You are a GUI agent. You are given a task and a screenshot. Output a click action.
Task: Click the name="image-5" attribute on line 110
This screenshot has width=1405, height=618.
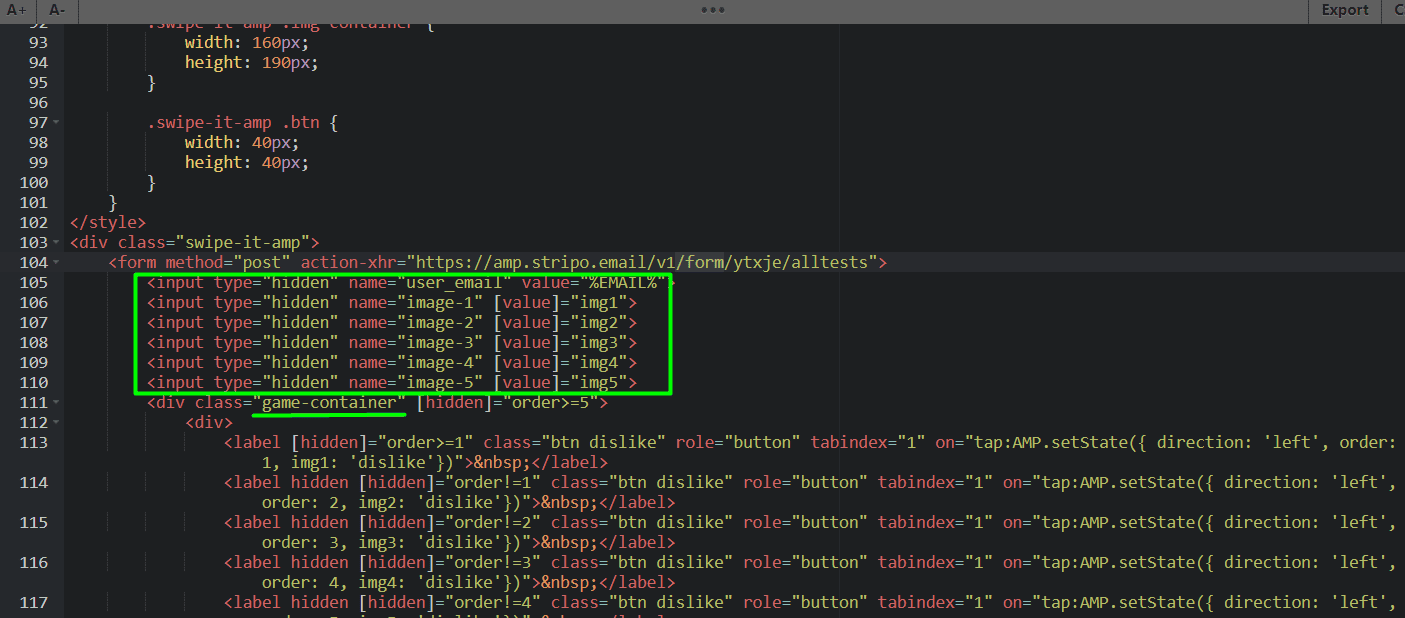[x=415, y=382]
